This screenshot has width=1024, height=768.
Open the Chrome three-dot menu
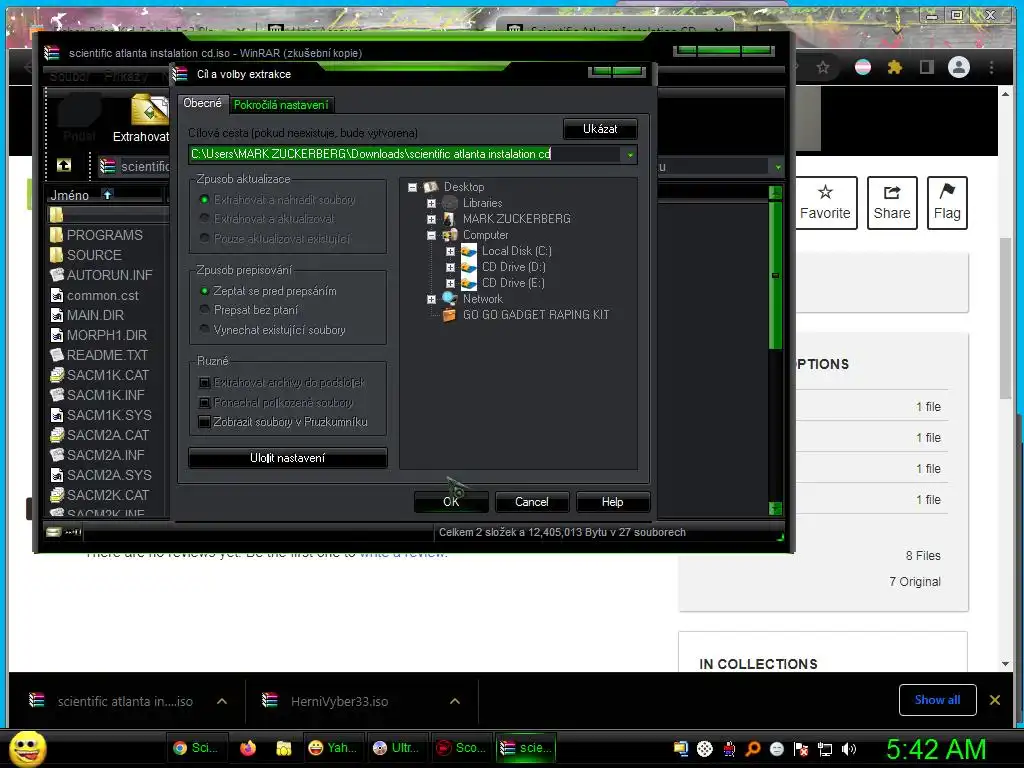pyautogui.click(x=991, y=67)
